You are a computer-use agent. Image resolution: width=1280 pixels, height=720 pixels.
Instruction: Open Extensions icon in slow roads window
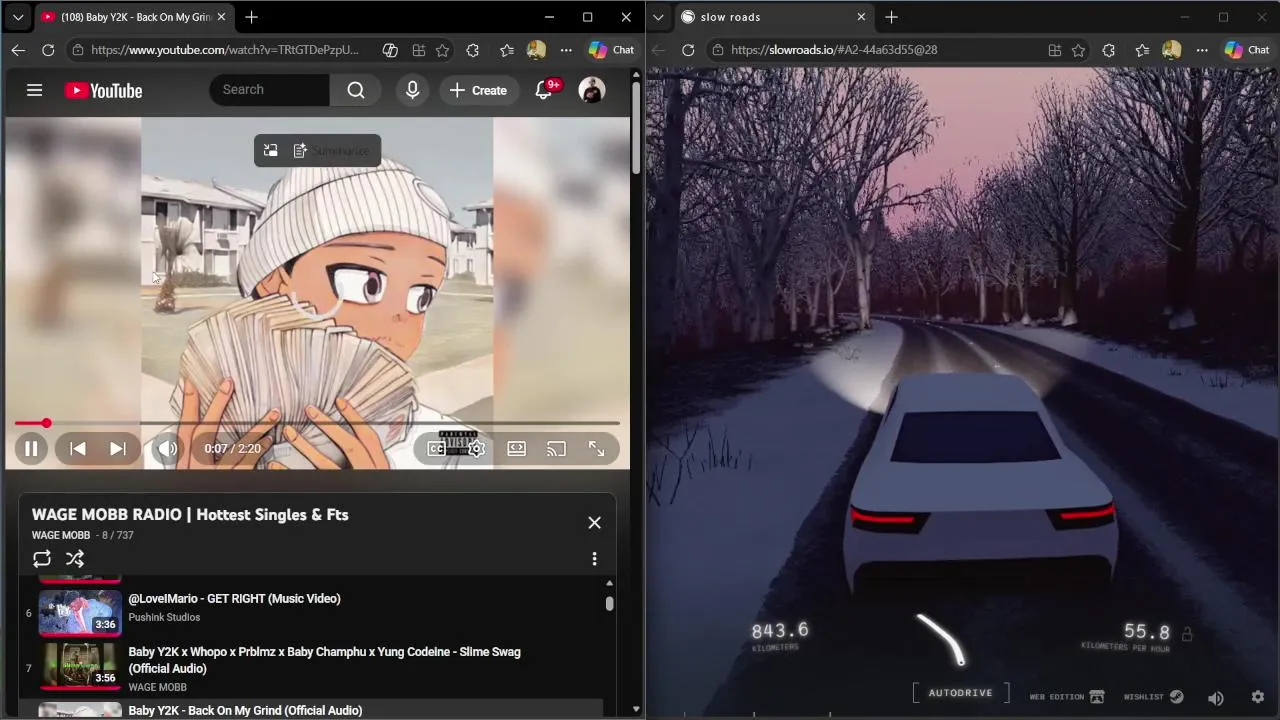point(1108,50)
